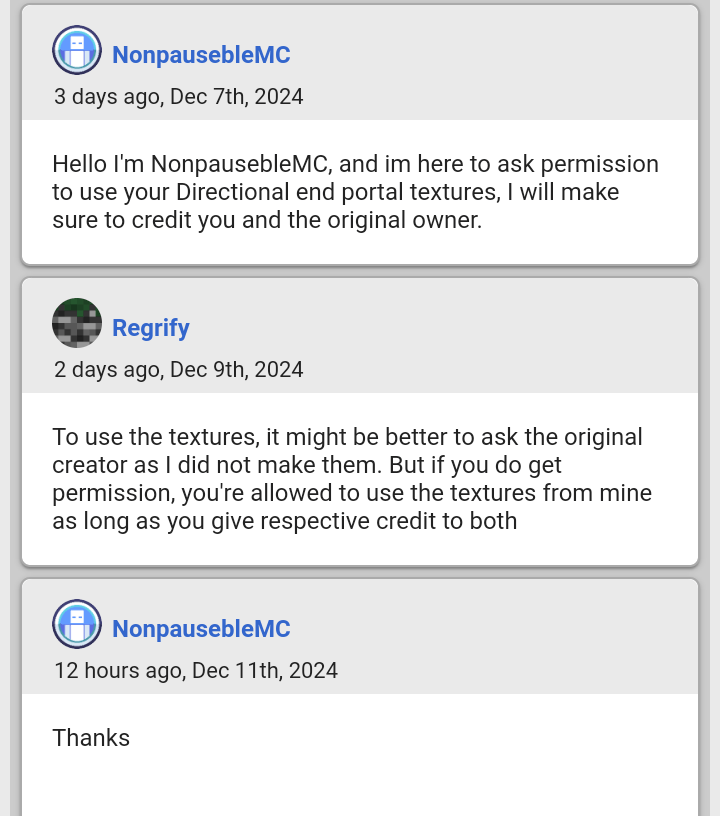Click the 'Hello I'm NonpausebleMC' message text
Image resolution: width=720 pixels, height=816 pixels.
pos(356,192)
